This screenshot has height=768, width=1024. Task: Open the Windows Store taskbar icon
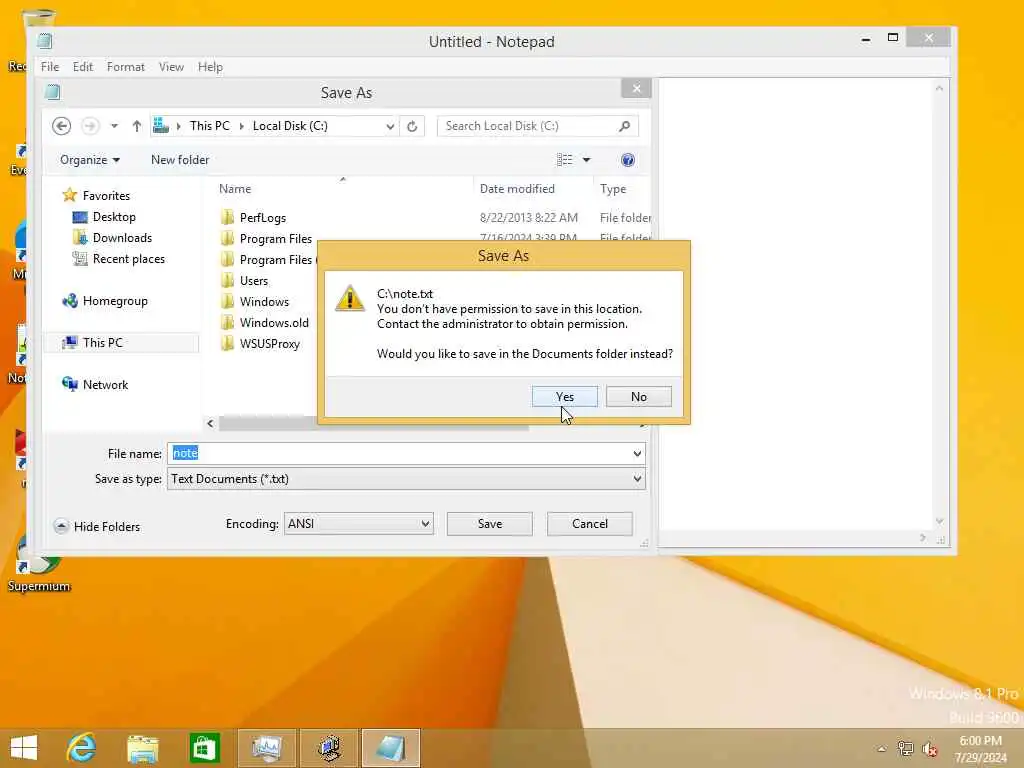[x=204, y=748]
